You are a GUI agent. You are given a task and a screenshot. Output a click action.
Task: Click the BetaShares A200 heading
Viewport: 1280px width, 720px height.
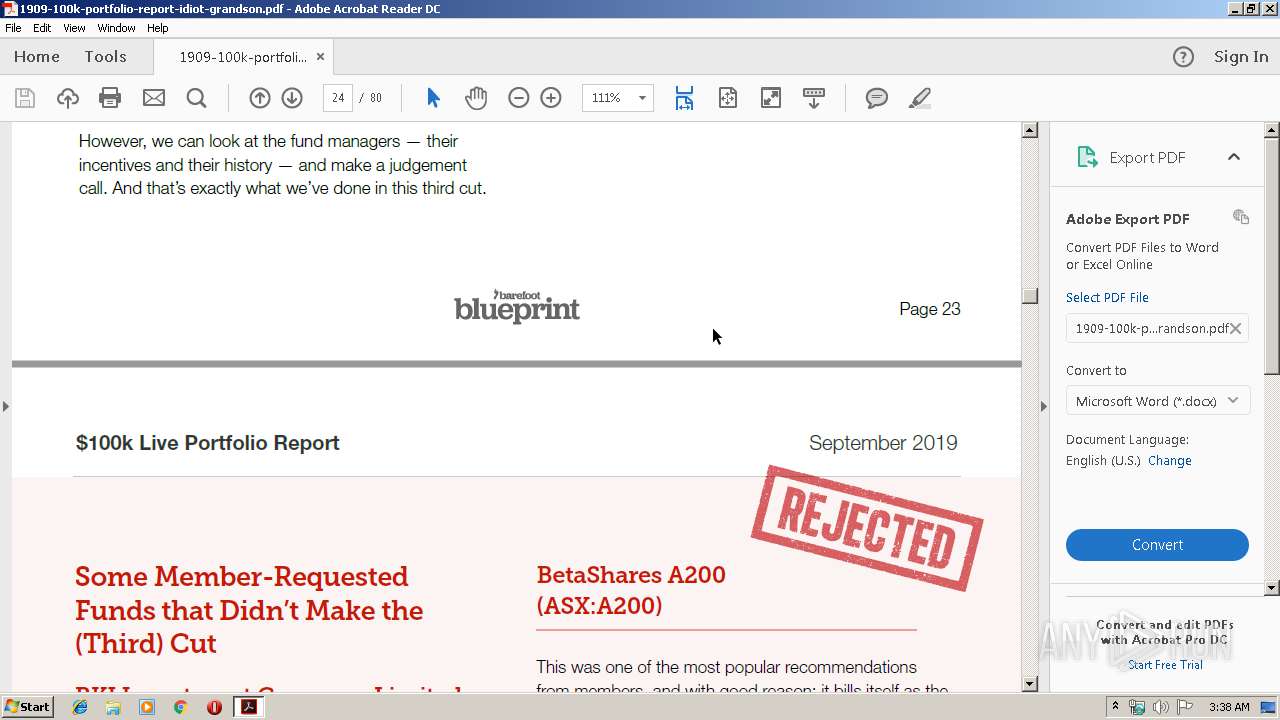click(x=631, y=590)
